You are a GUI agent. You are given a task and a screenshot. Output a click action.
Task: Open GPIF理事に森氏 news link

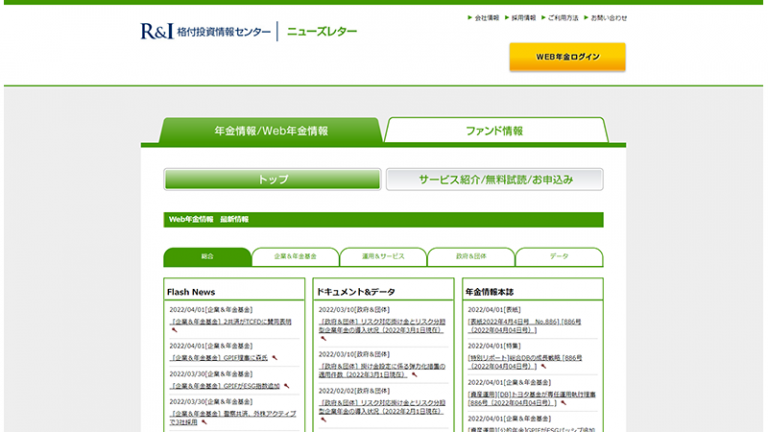tap(219, 358)
